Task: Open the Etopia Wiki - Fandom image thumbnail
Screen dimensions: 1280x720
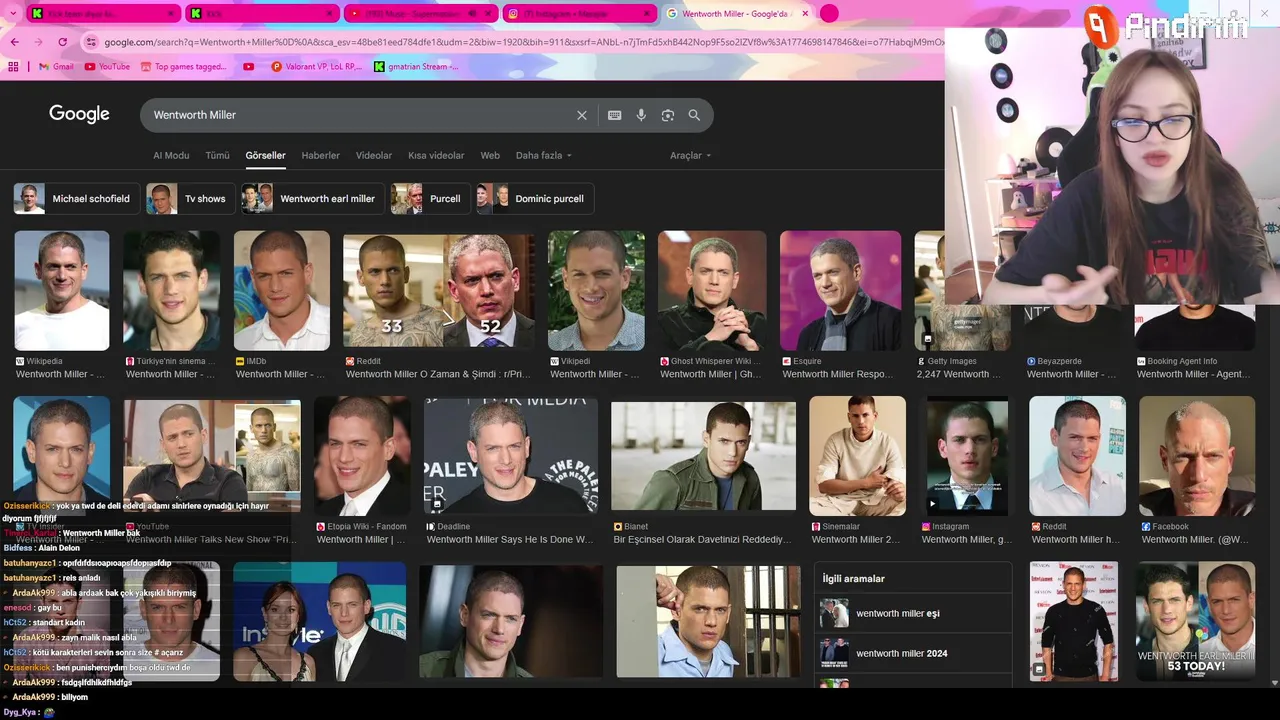Action: point(362,456)
